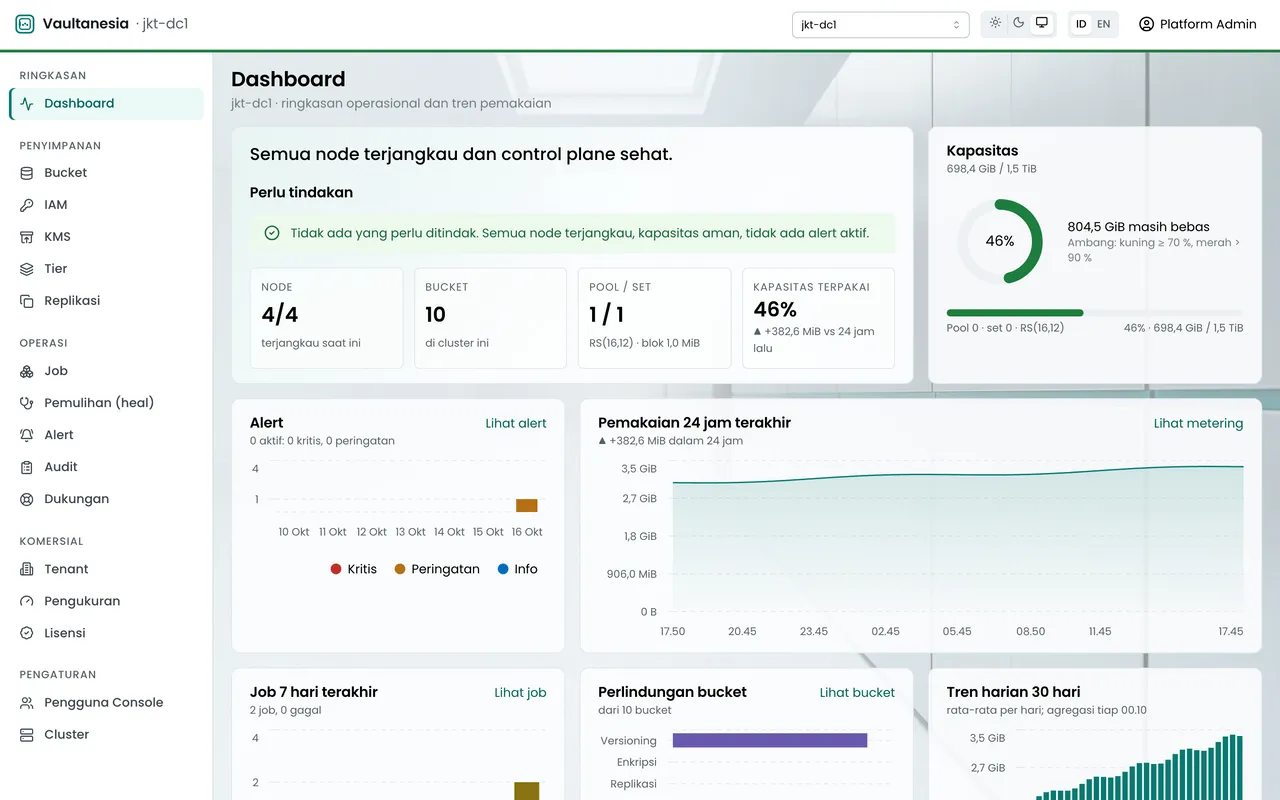Image resolution: width=1280 pixels, height=800 pixels.
Task: Click the IAM key icon
Action: 27,205
